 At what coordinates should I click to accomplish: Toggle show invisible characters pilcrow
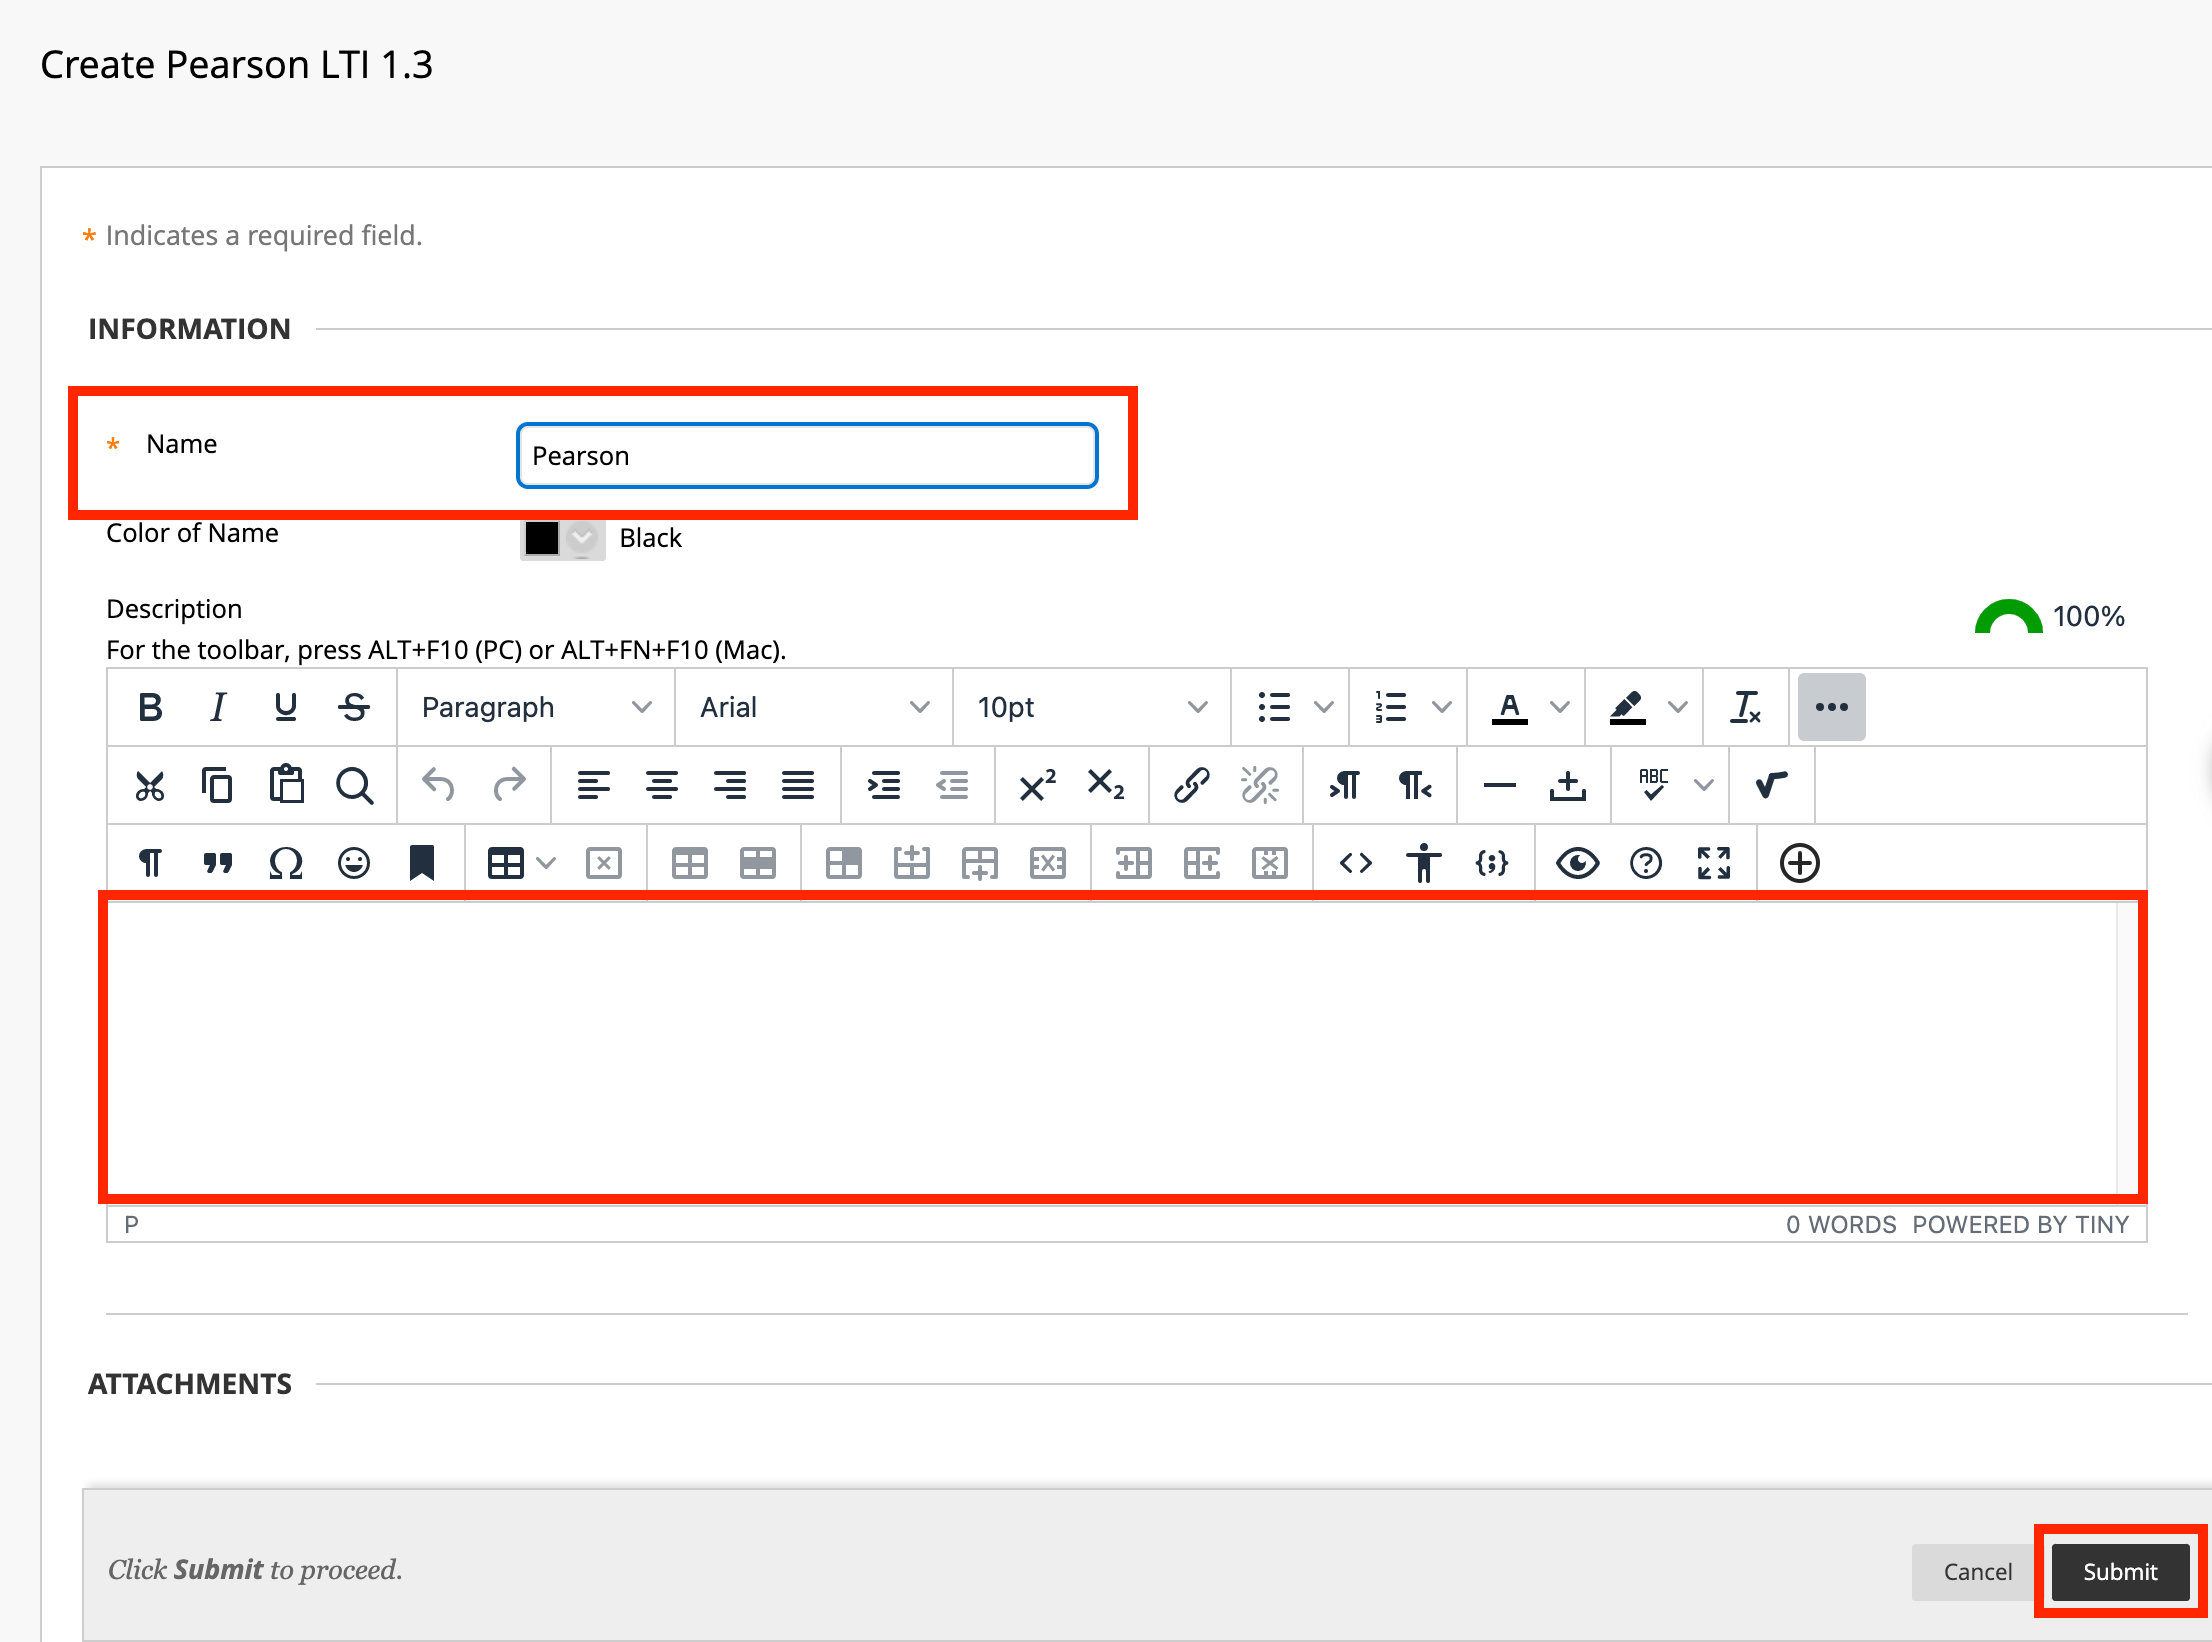150,863
